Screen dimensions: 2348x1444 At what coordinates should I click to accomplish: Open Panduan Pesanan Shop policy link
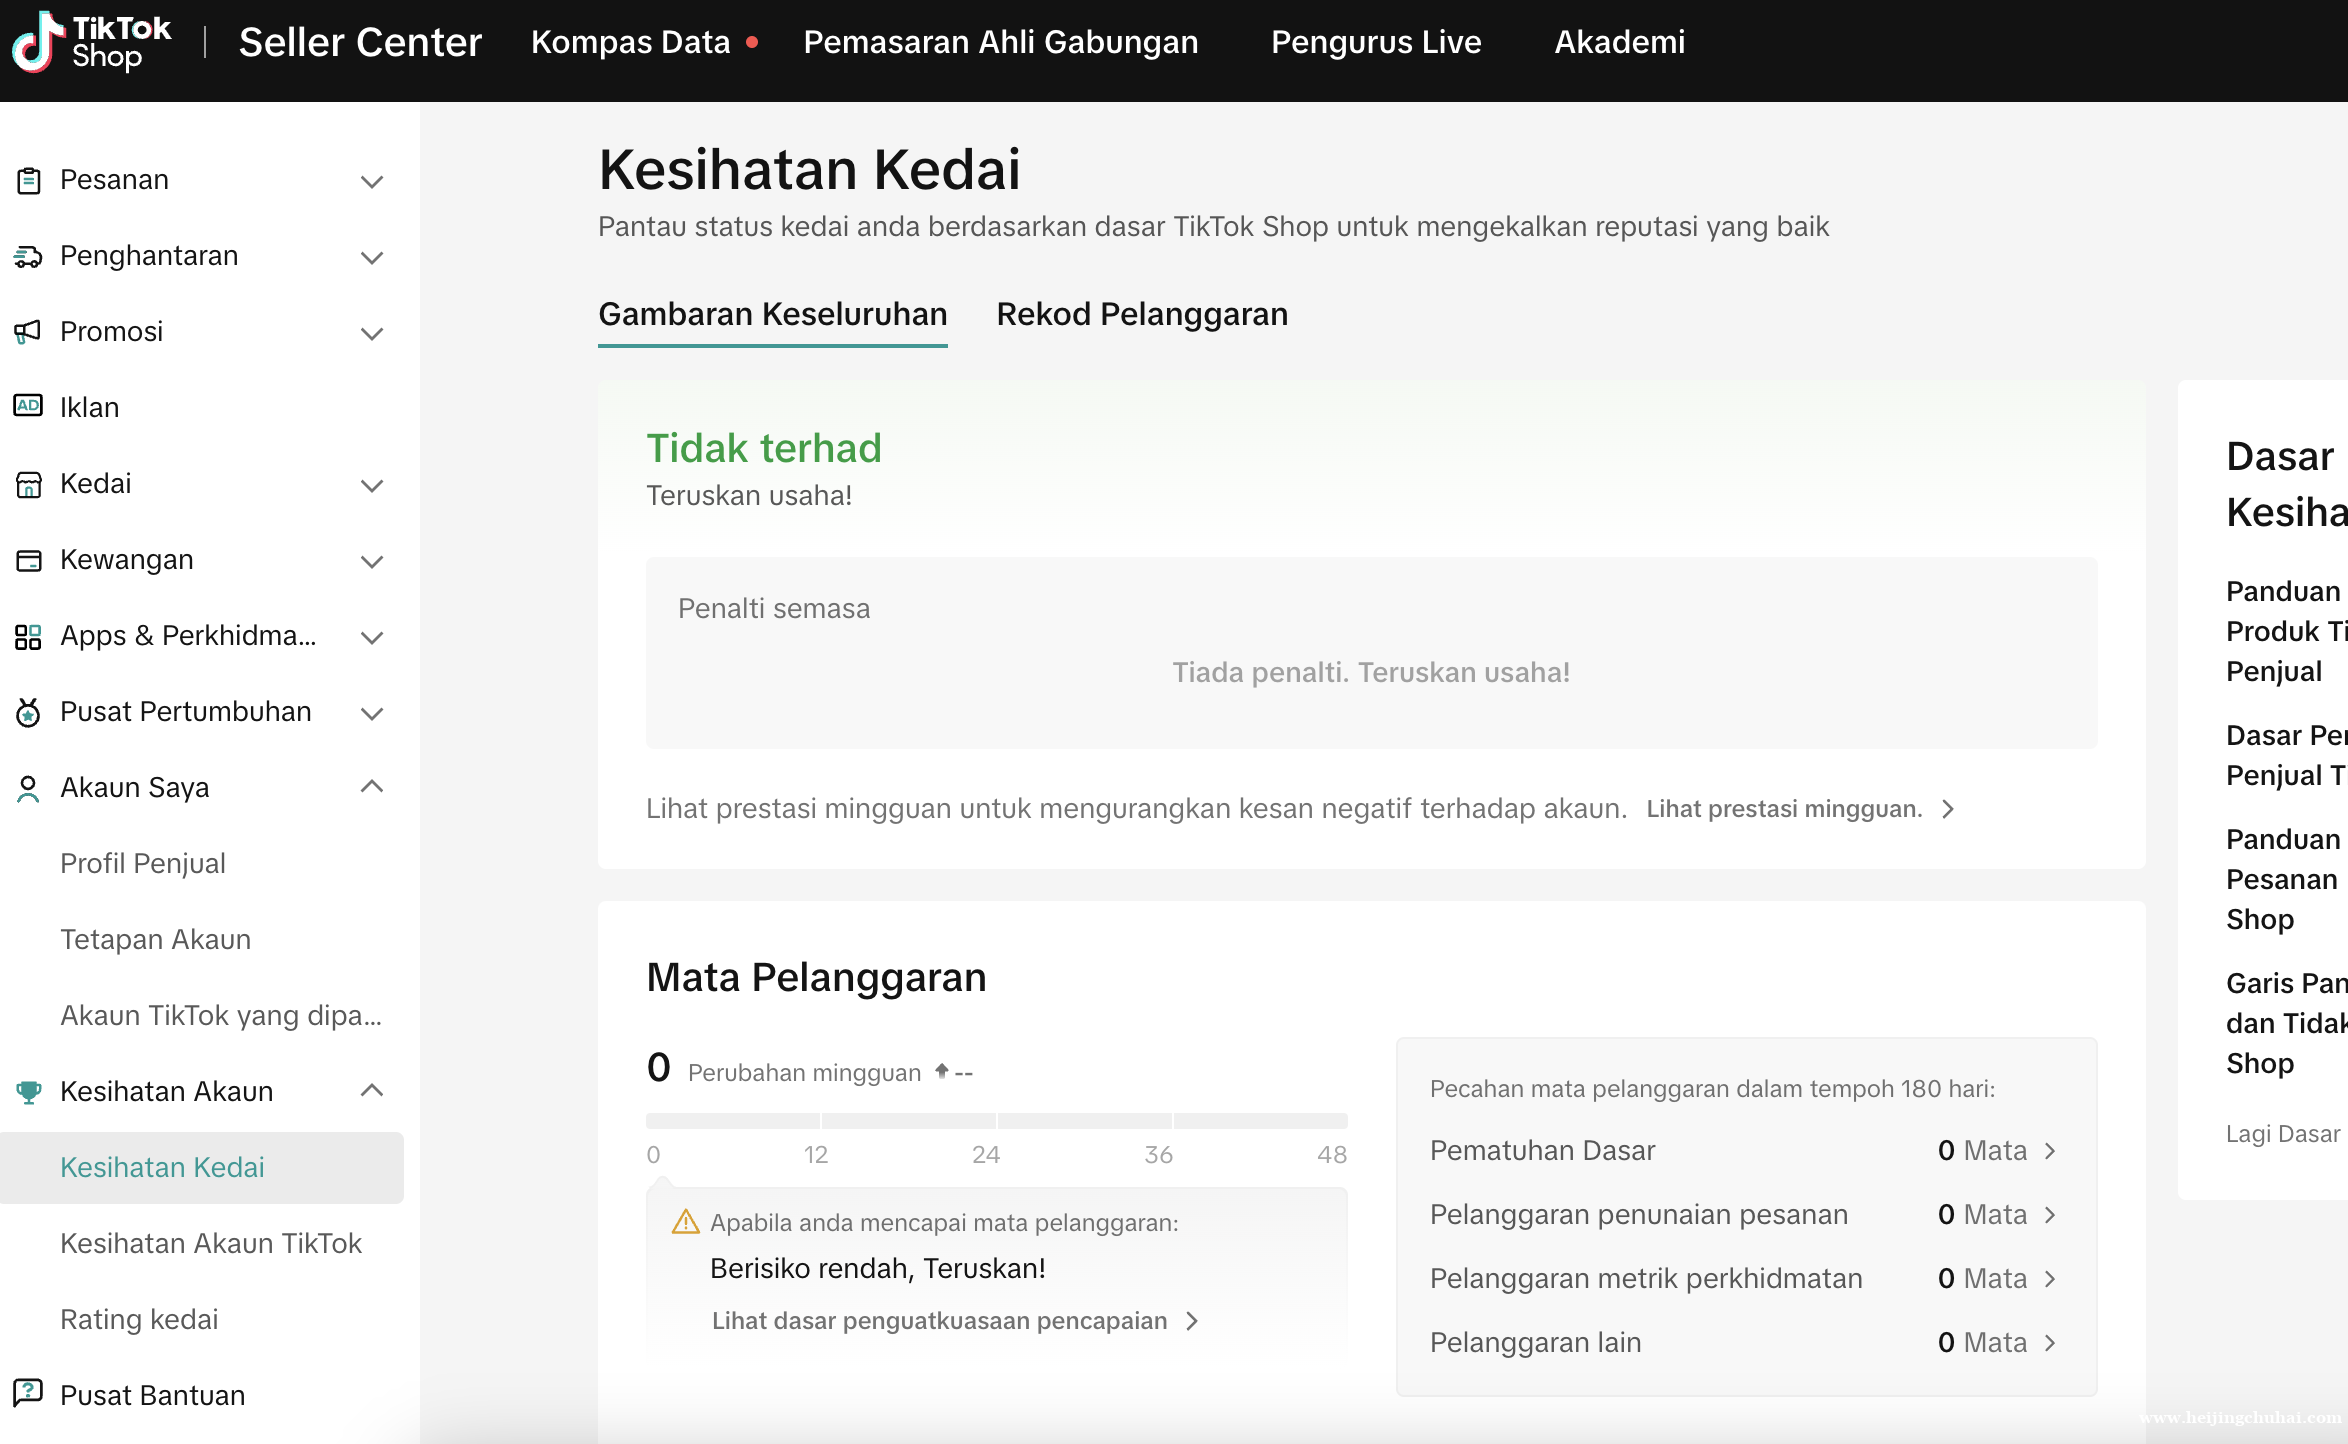click(2283, 879)
